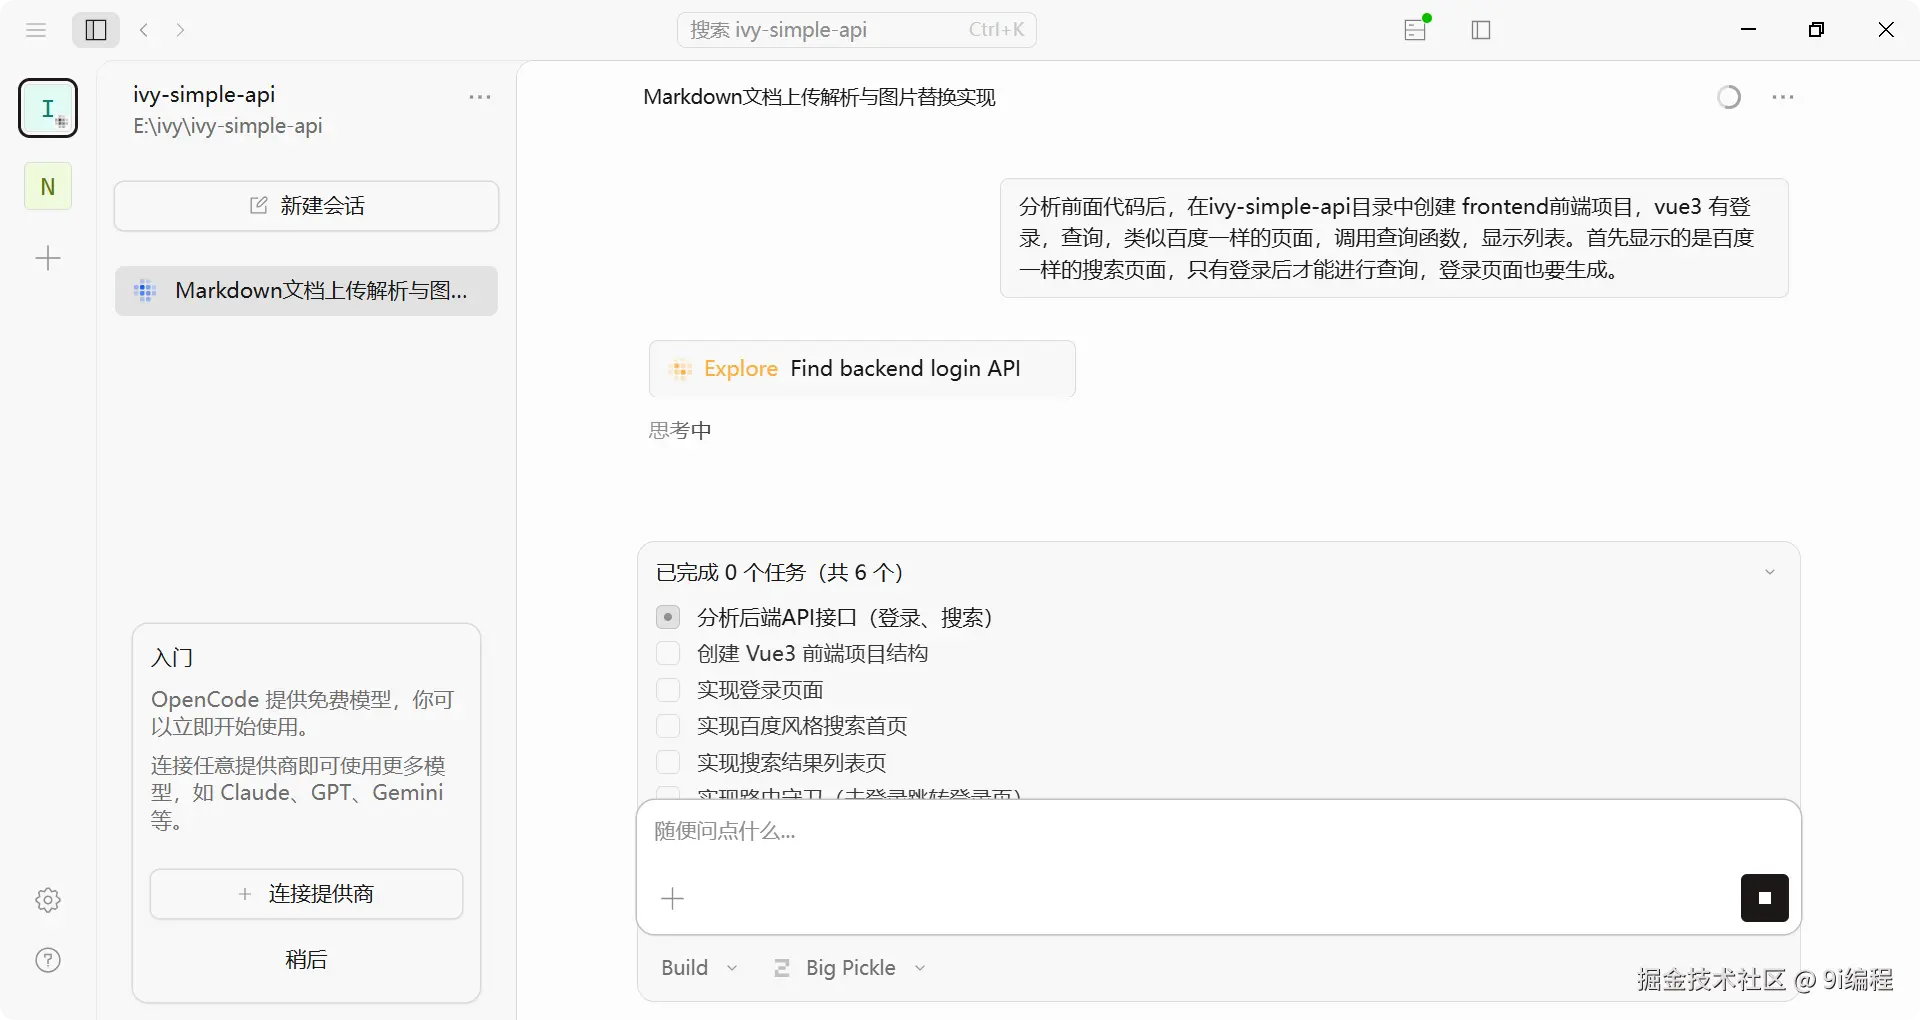Click the user message about frontend前端项目
Viewport: 1920px width, 1020px height.
pos(1394,238)
